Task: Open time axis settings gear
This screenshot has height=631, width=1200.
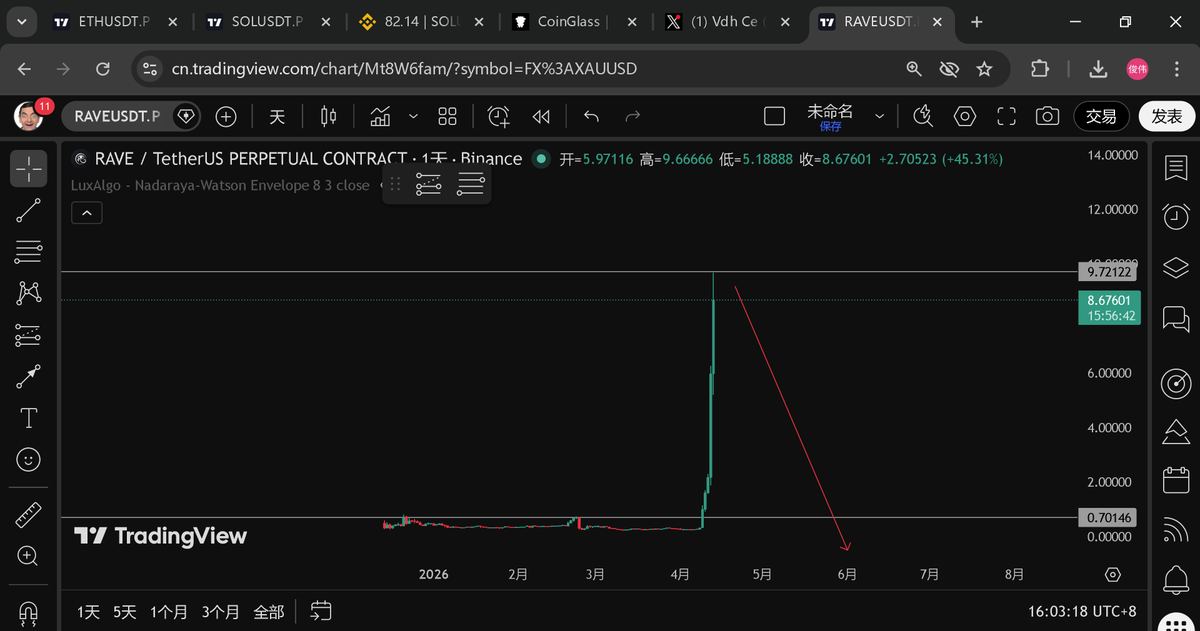Action: 1113,575
